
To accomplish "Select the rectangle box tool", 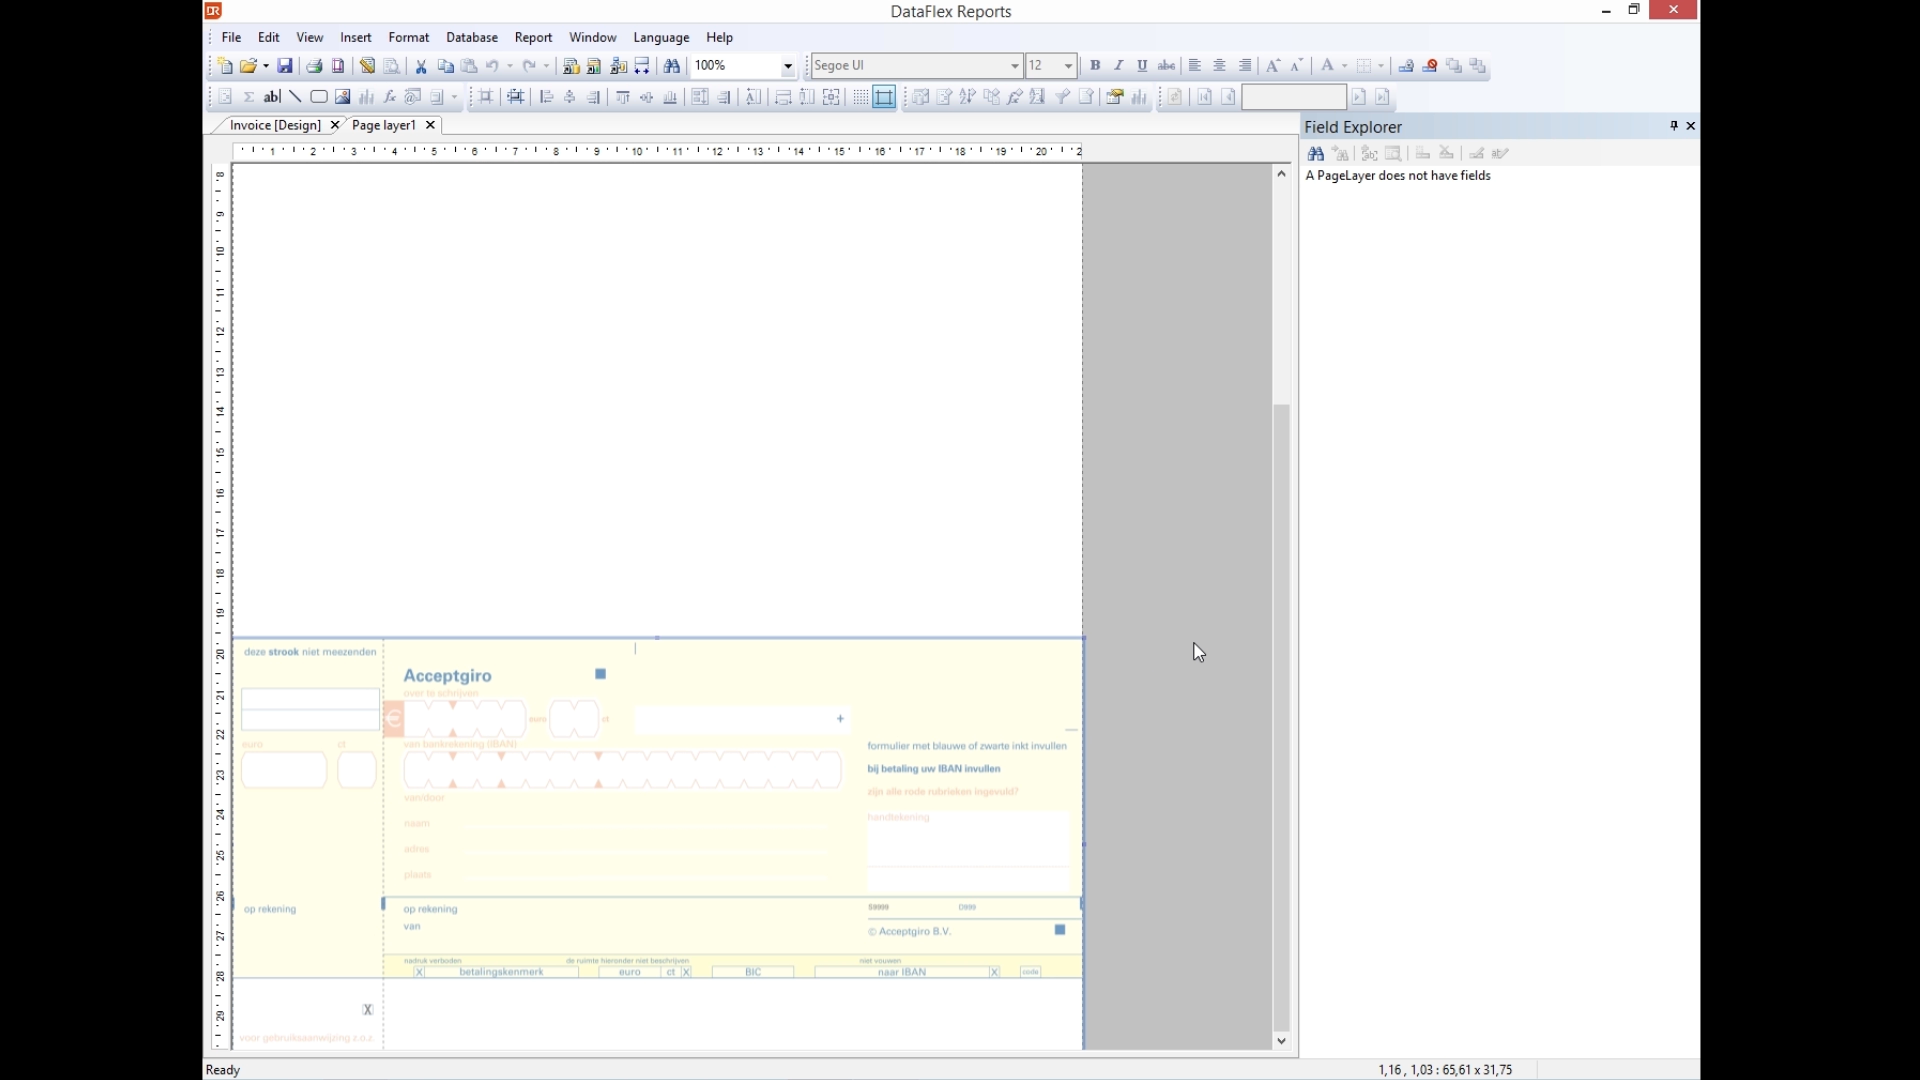I will point(319,97).
